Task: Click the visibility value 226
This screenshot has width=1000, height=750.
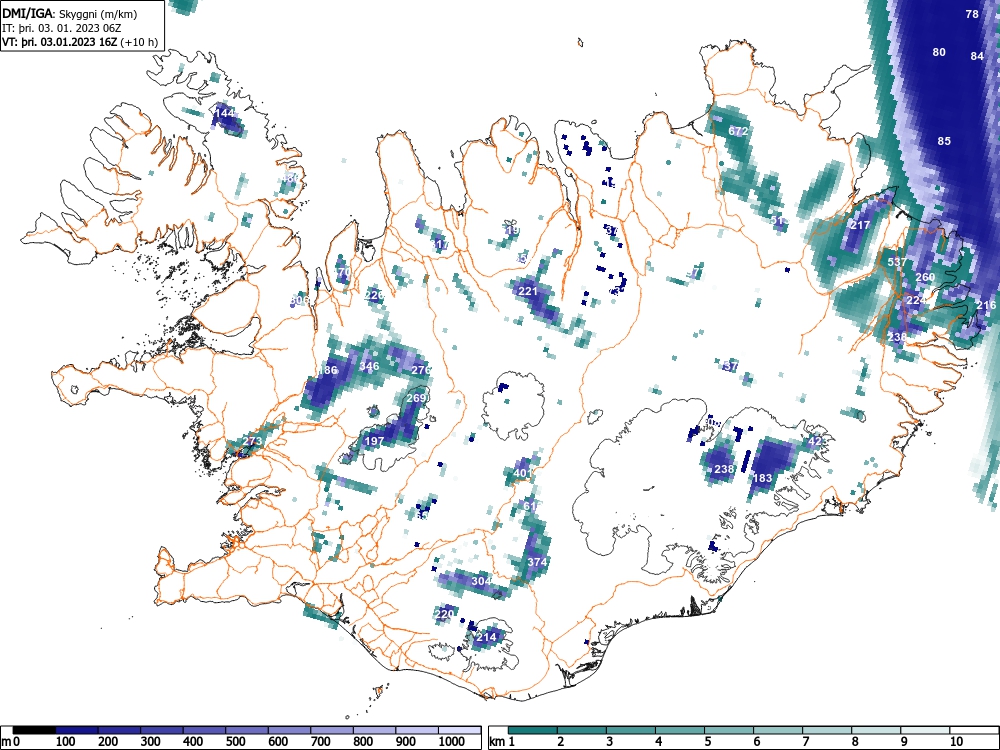Action: coord(374,295)
